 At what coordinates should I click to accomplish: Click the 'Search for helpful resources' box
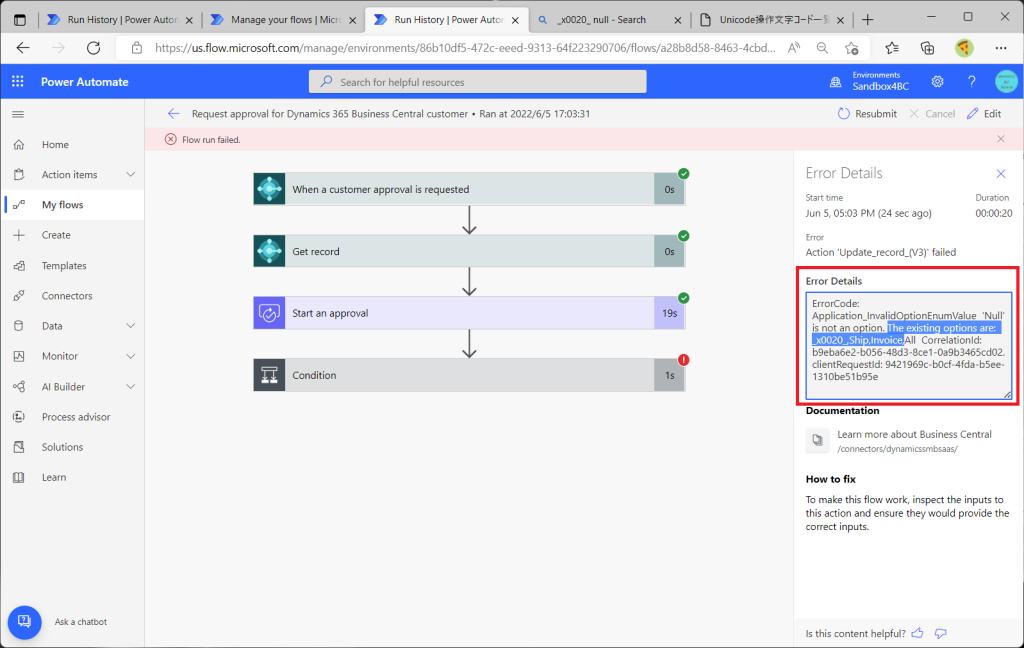[477, 82]
